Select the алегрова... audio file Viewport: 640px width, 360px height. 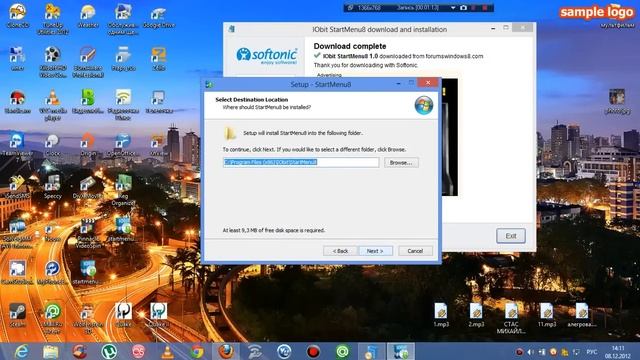tap(582, 314)
